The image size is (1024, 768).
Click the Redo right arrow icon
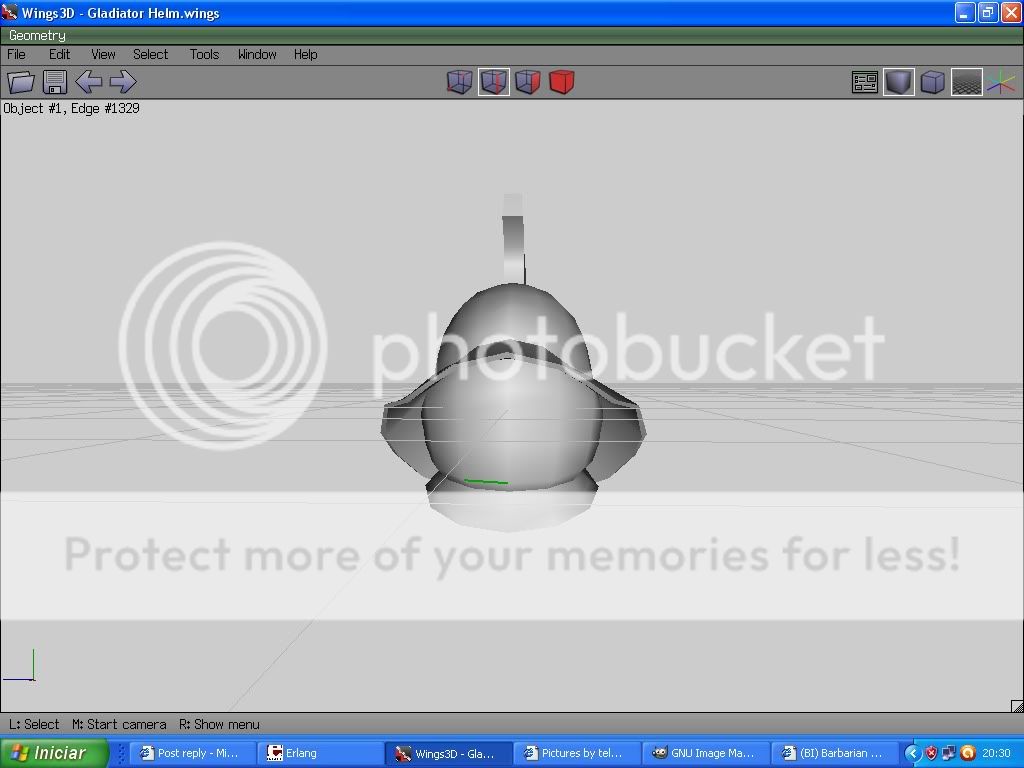coord(122,82)
